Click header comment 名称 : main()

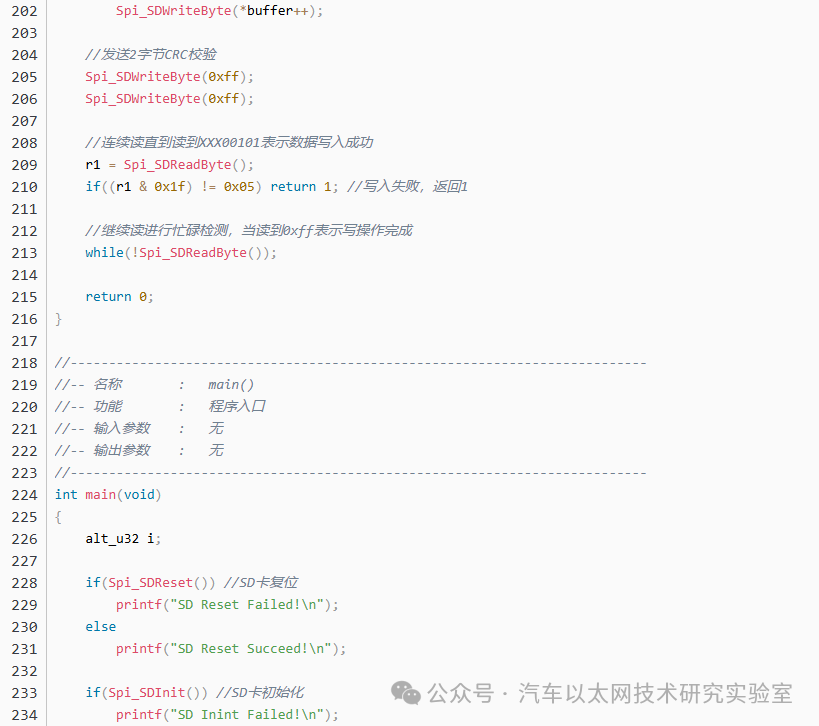point(155,385)
